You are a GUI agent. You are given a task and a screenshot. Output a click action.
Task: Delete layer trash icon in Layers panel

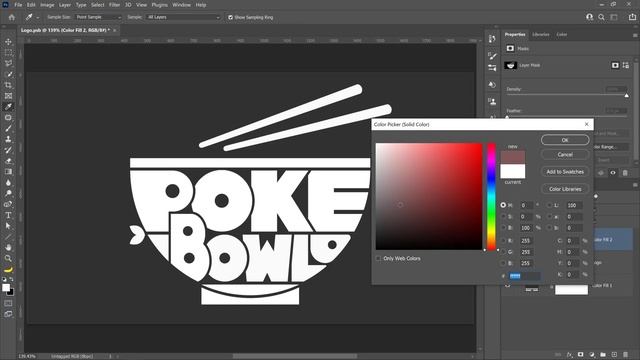tap(625, 355)
